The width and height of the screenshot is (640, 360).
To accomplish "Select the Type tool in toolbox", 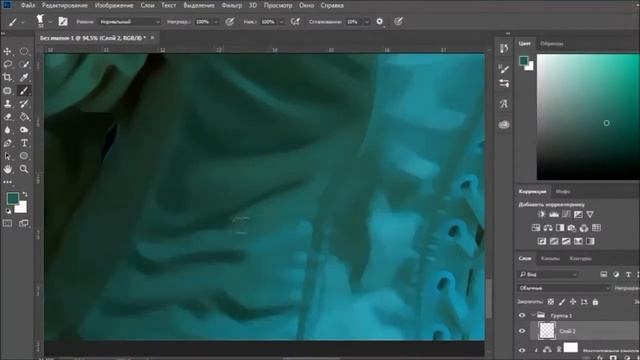I will (24, 143).
